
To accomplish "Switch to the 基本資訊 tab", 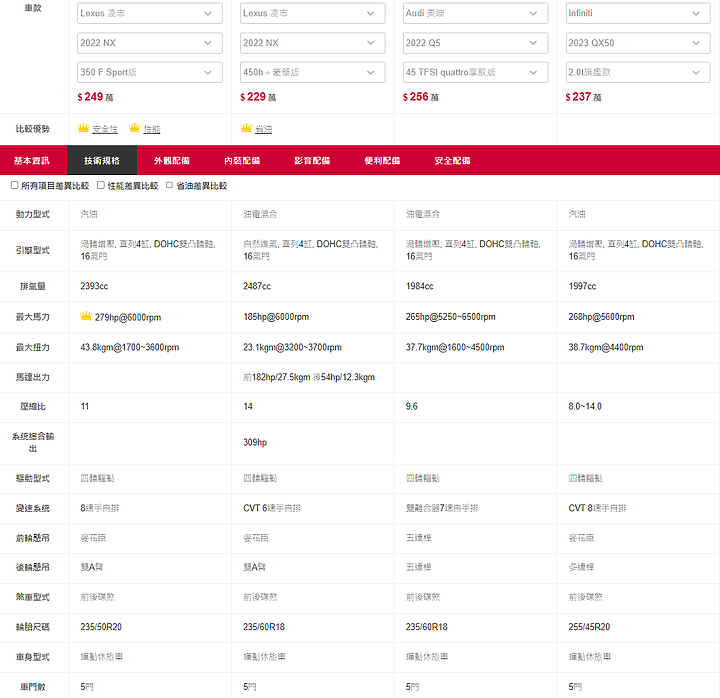I will (x=32, y=160).
